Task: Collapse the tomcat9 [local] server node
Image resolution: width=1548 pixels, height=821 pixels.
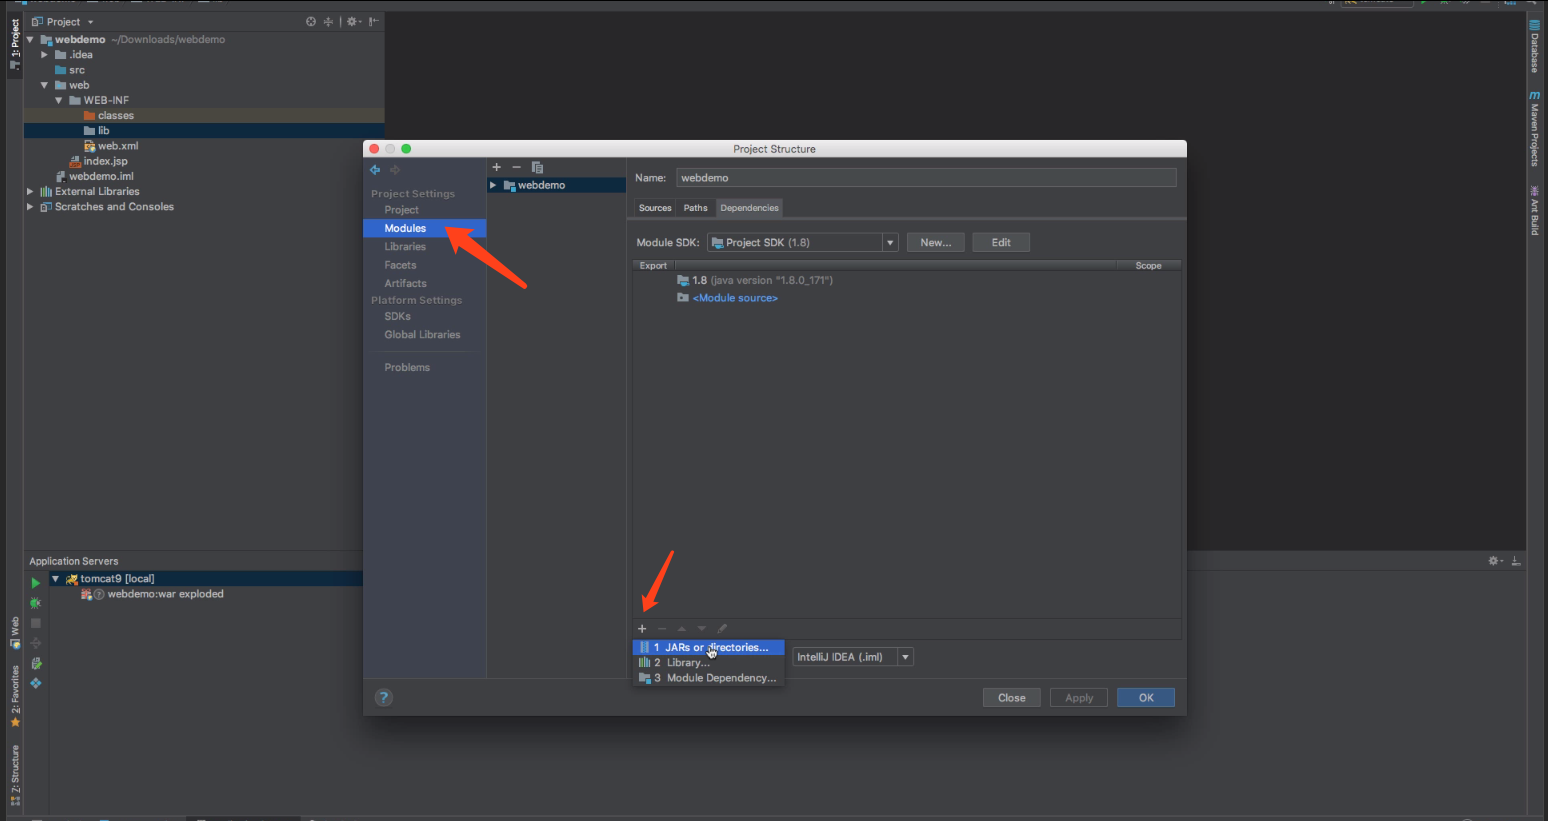Action: pyautogui.click(x=55, y=579)
